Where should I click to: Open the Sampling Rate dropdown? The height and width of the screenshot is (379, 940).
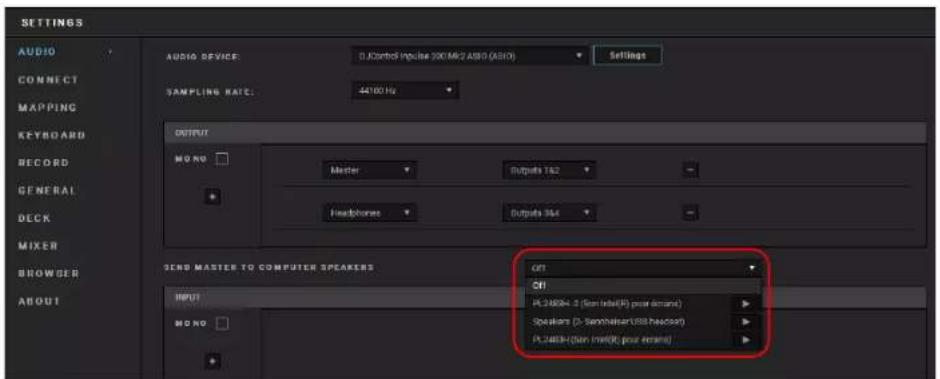(405, 91)
